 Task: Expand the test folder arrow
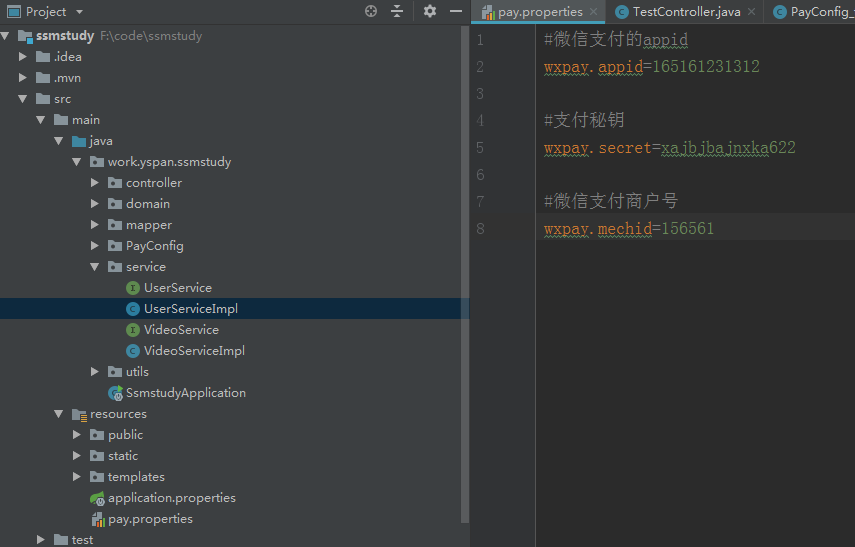41,540
